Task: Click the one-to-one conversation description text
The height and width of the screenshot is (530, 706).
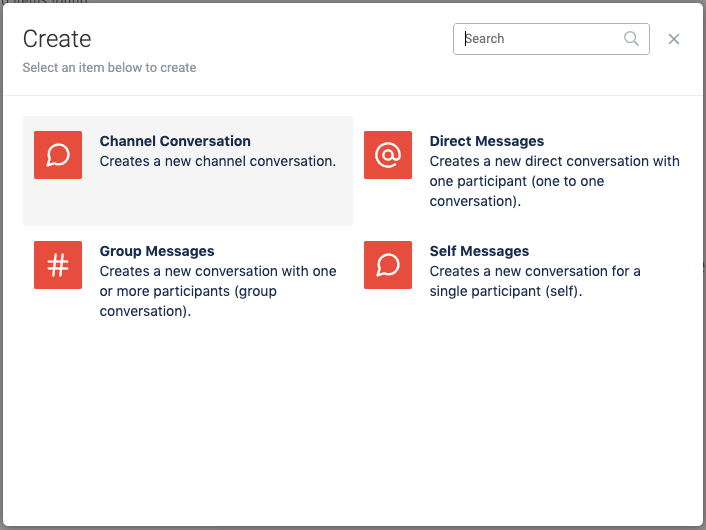Action: click(x=554, y=181)
